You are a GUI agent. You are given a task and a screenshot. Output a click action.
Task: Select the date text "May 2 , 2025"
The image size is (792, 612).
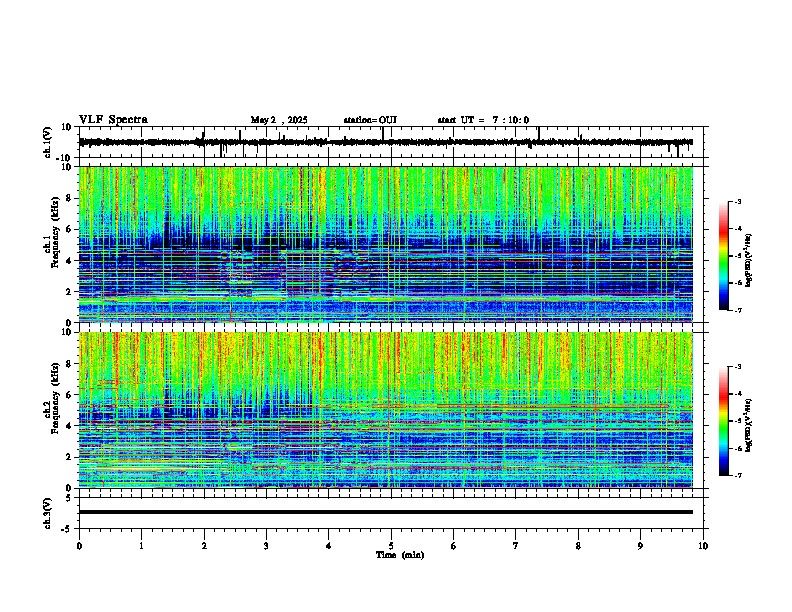[x=279, y=120]
